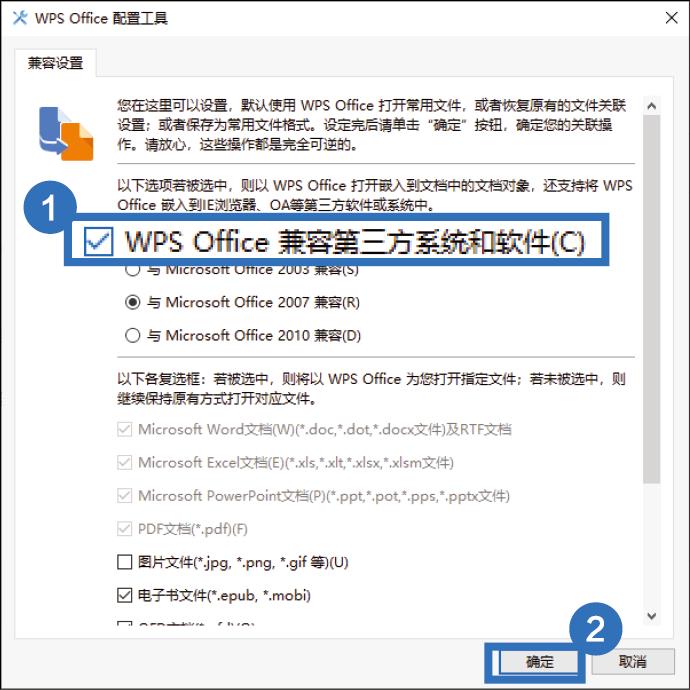Toggle the Microsoft Word文档 checkbox

[x=125, y=429]
